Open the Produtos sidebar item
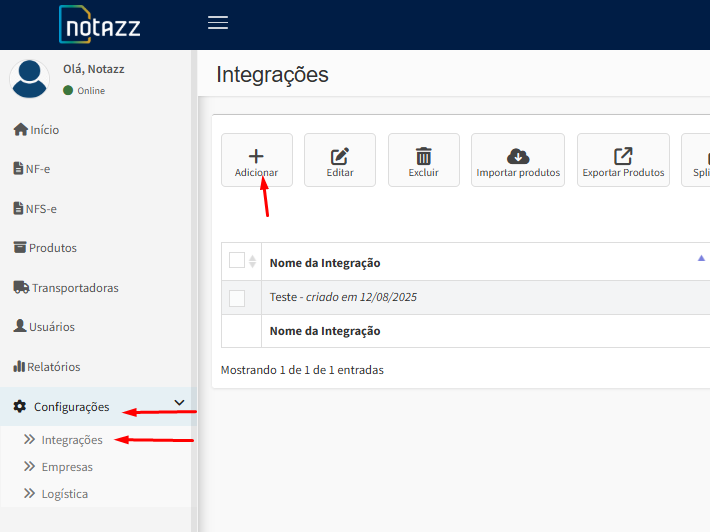 click(52, 248)
